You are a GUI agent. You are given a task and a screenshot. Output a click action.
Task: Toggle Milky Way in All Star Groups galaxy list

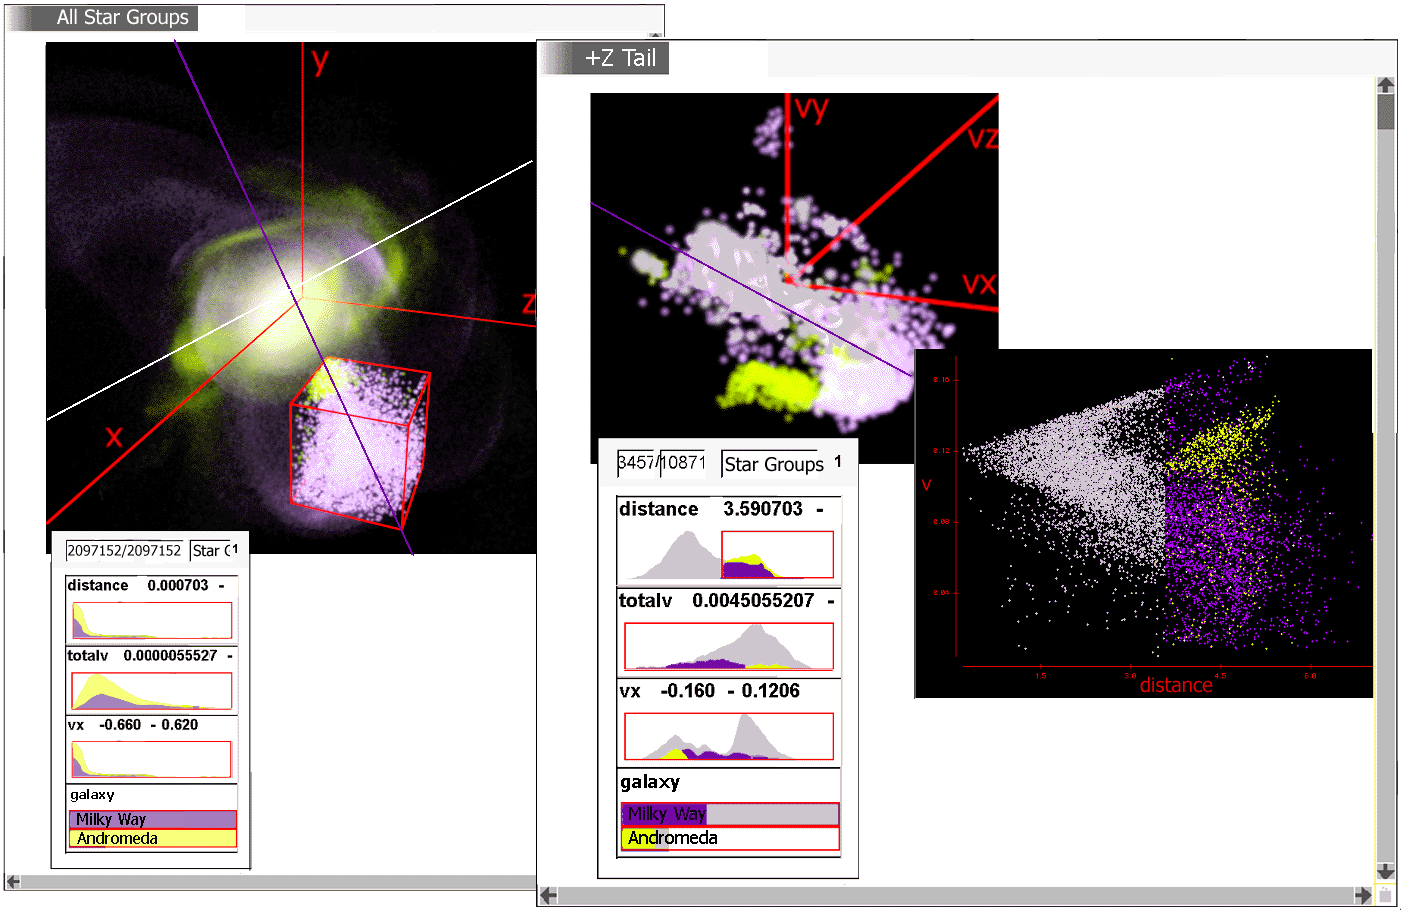click(152, 820)
